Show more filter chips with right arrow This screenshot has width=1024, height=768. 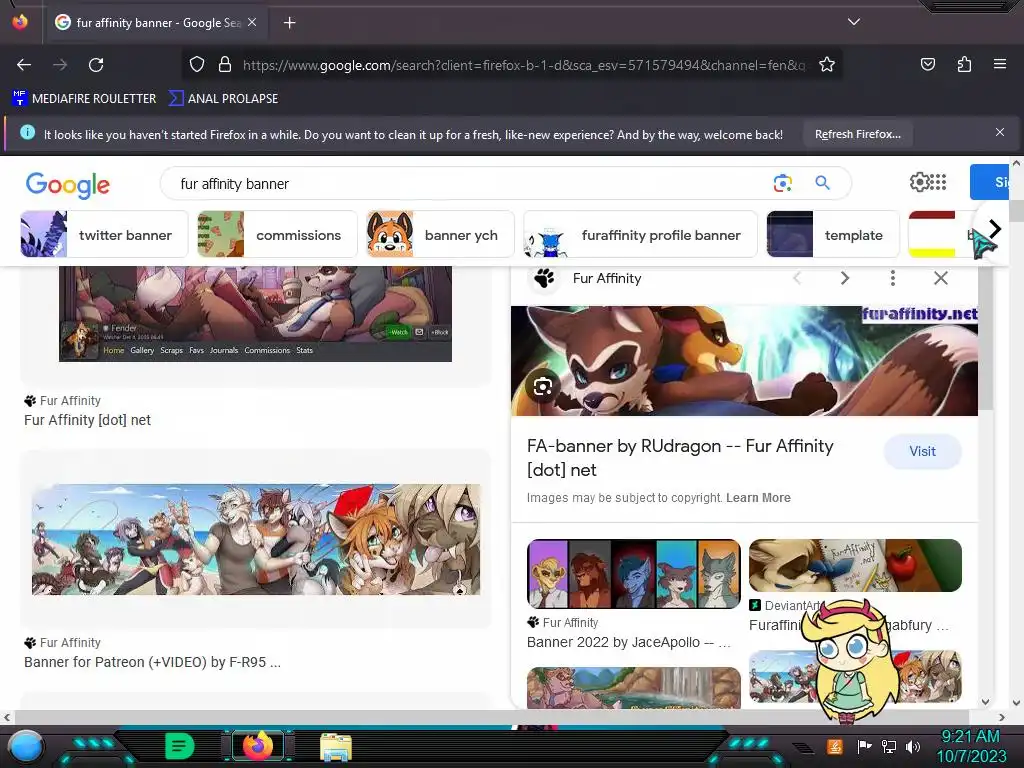pyautogui.click(x=995, y=229)
